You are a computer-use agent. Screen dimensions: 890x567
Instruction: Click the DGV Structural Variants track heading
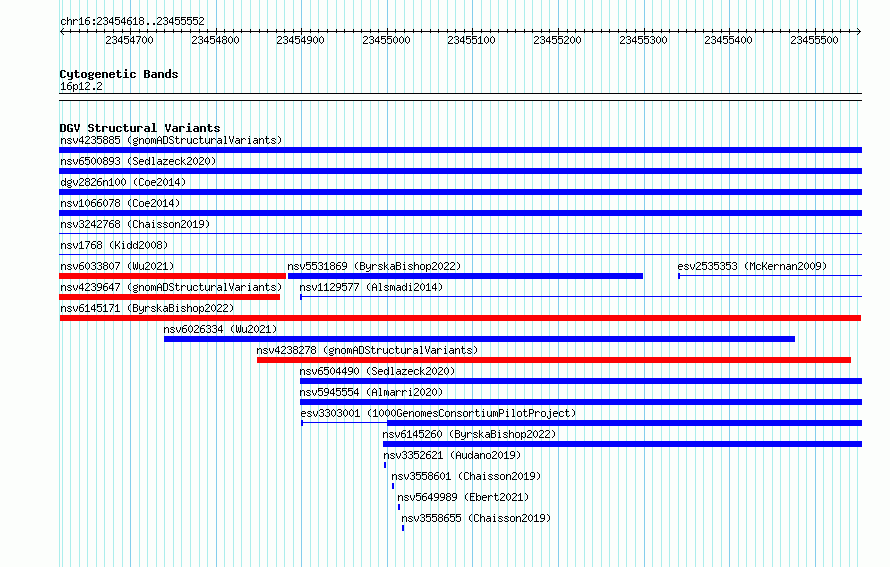point(140,128)
